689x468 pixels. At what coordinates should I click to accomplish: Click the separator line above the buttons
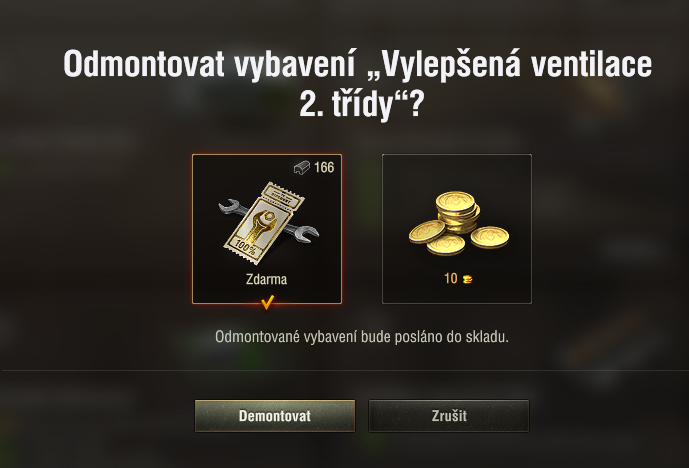pyautogui.click(x=344, y=370)
